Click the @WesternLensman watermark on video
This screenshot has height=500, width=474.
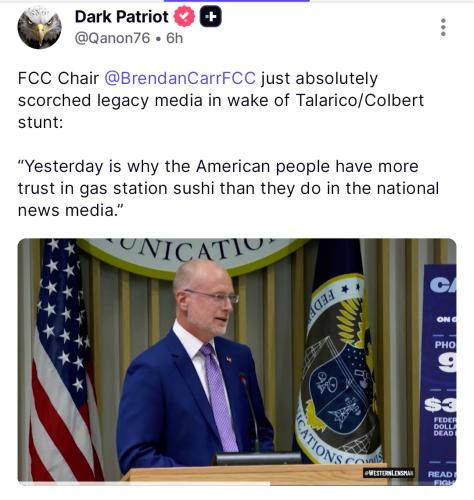pos(388,473)
